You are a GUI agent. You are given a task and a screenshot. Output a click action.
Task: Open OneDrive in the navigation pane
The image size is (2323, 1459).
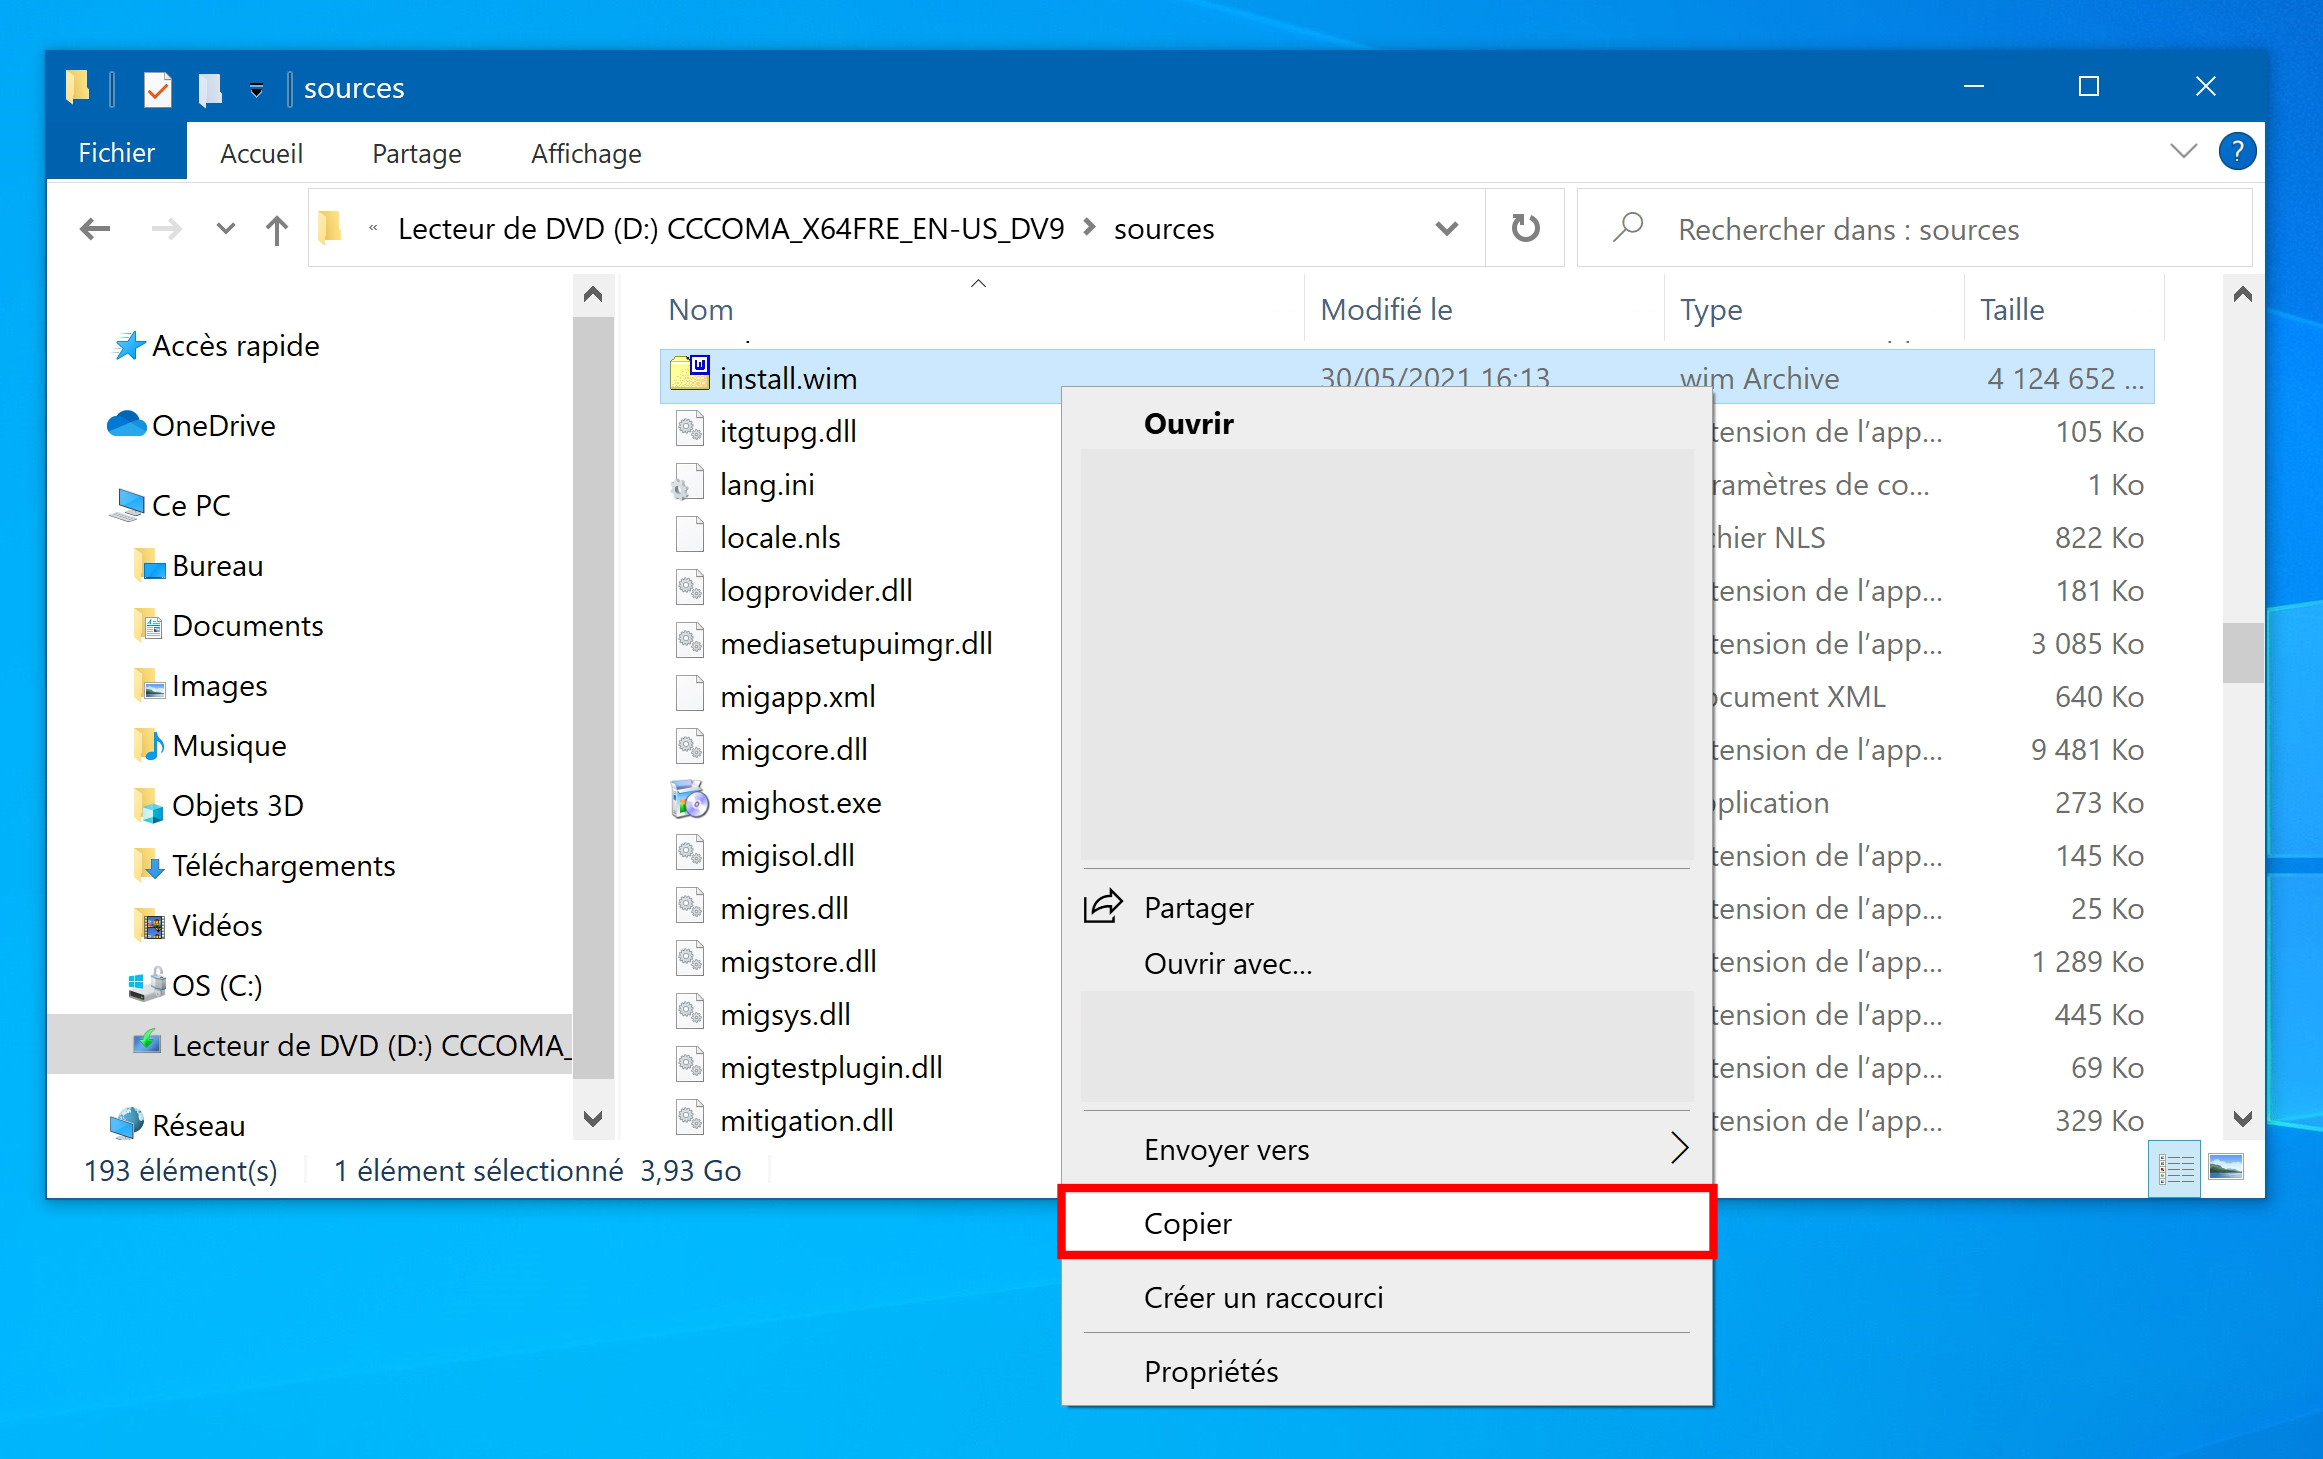tap(192, 426)
